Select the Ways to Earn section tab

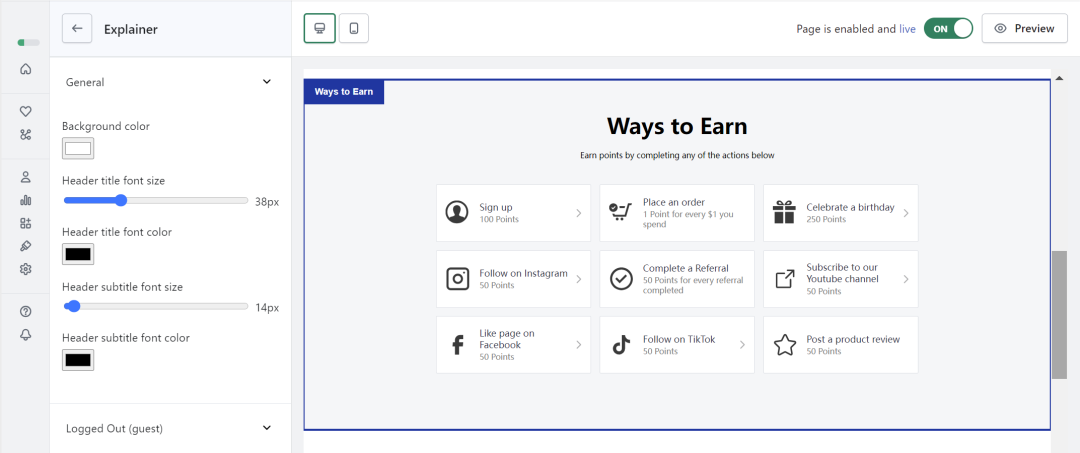click(344, 92)
